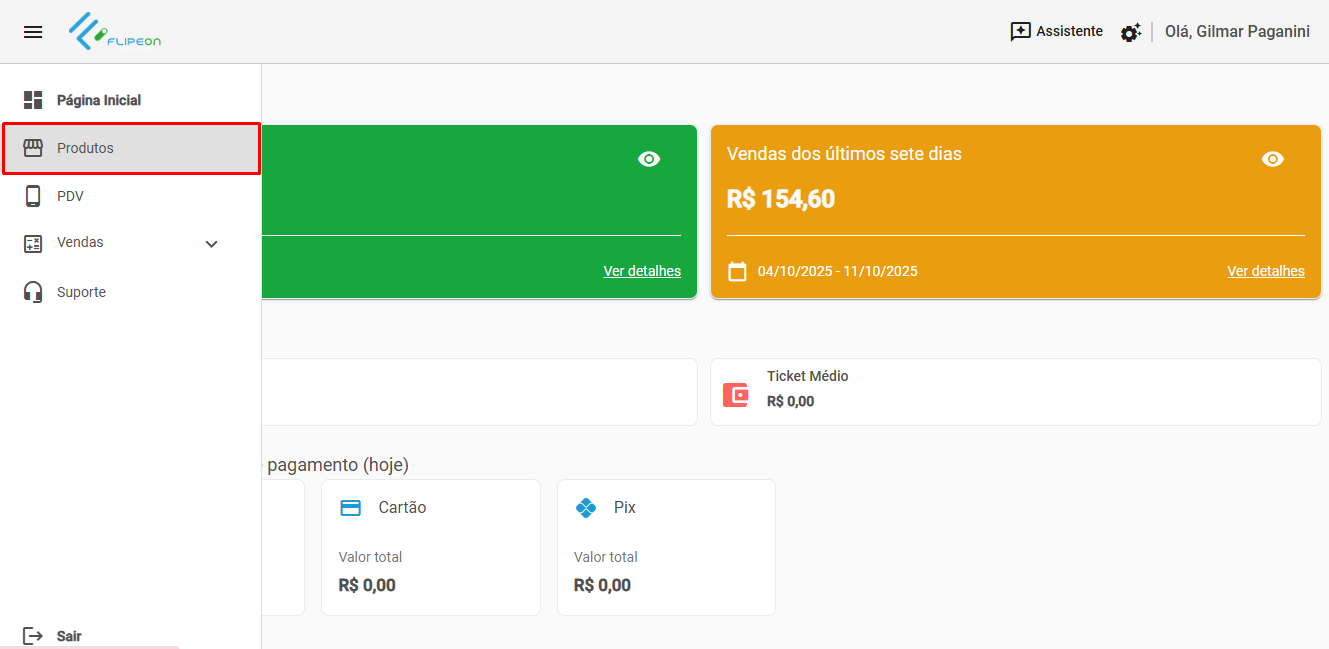Viewport: 1329px width, 649px height.
Task: Click the hamburger menu icon
Action: (33, 32)
